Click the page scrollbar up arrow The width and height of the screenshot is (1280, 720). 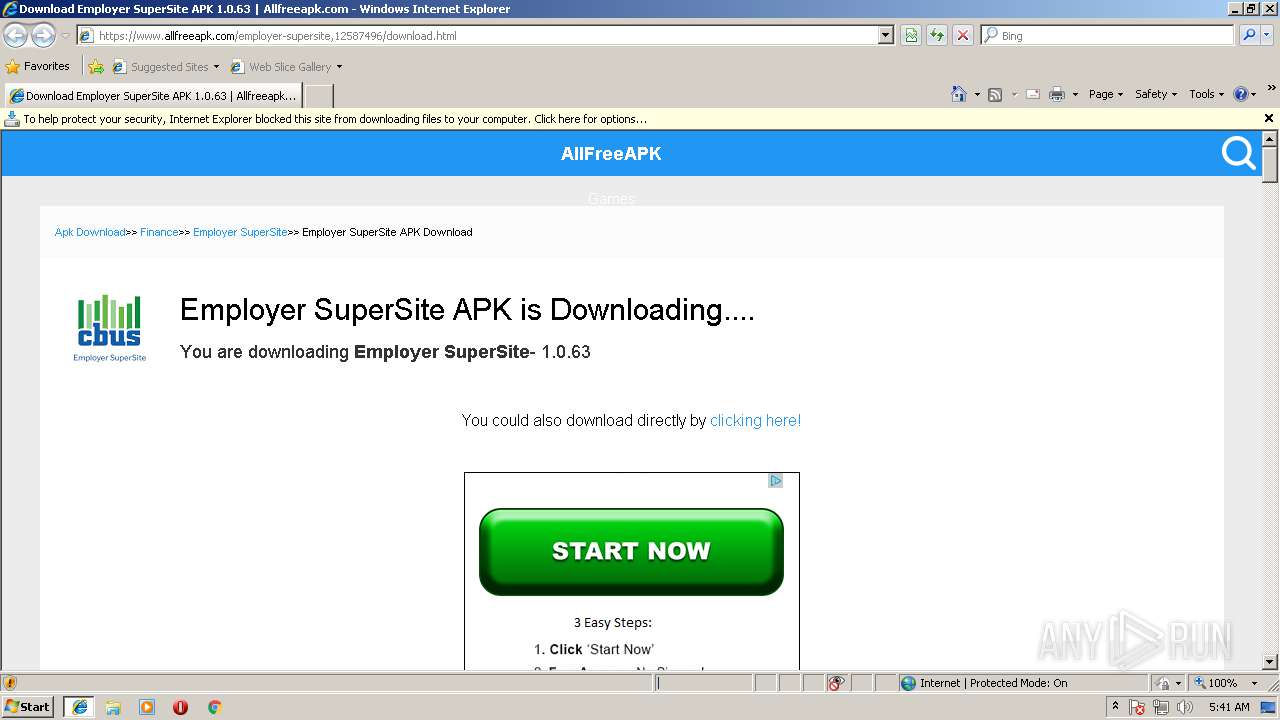pos(1270,139)
